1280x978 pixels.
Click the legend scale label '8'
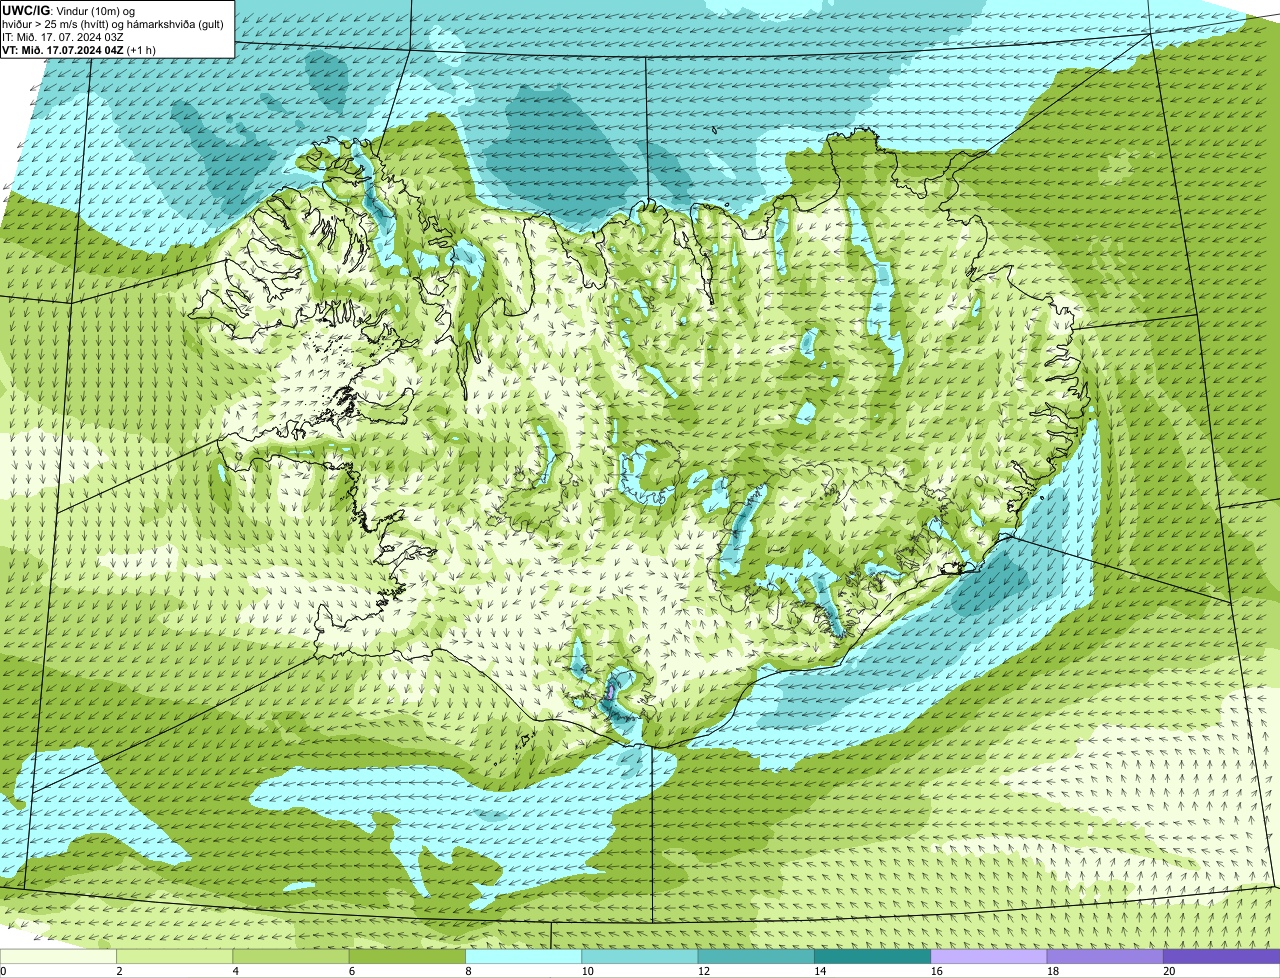468,970
